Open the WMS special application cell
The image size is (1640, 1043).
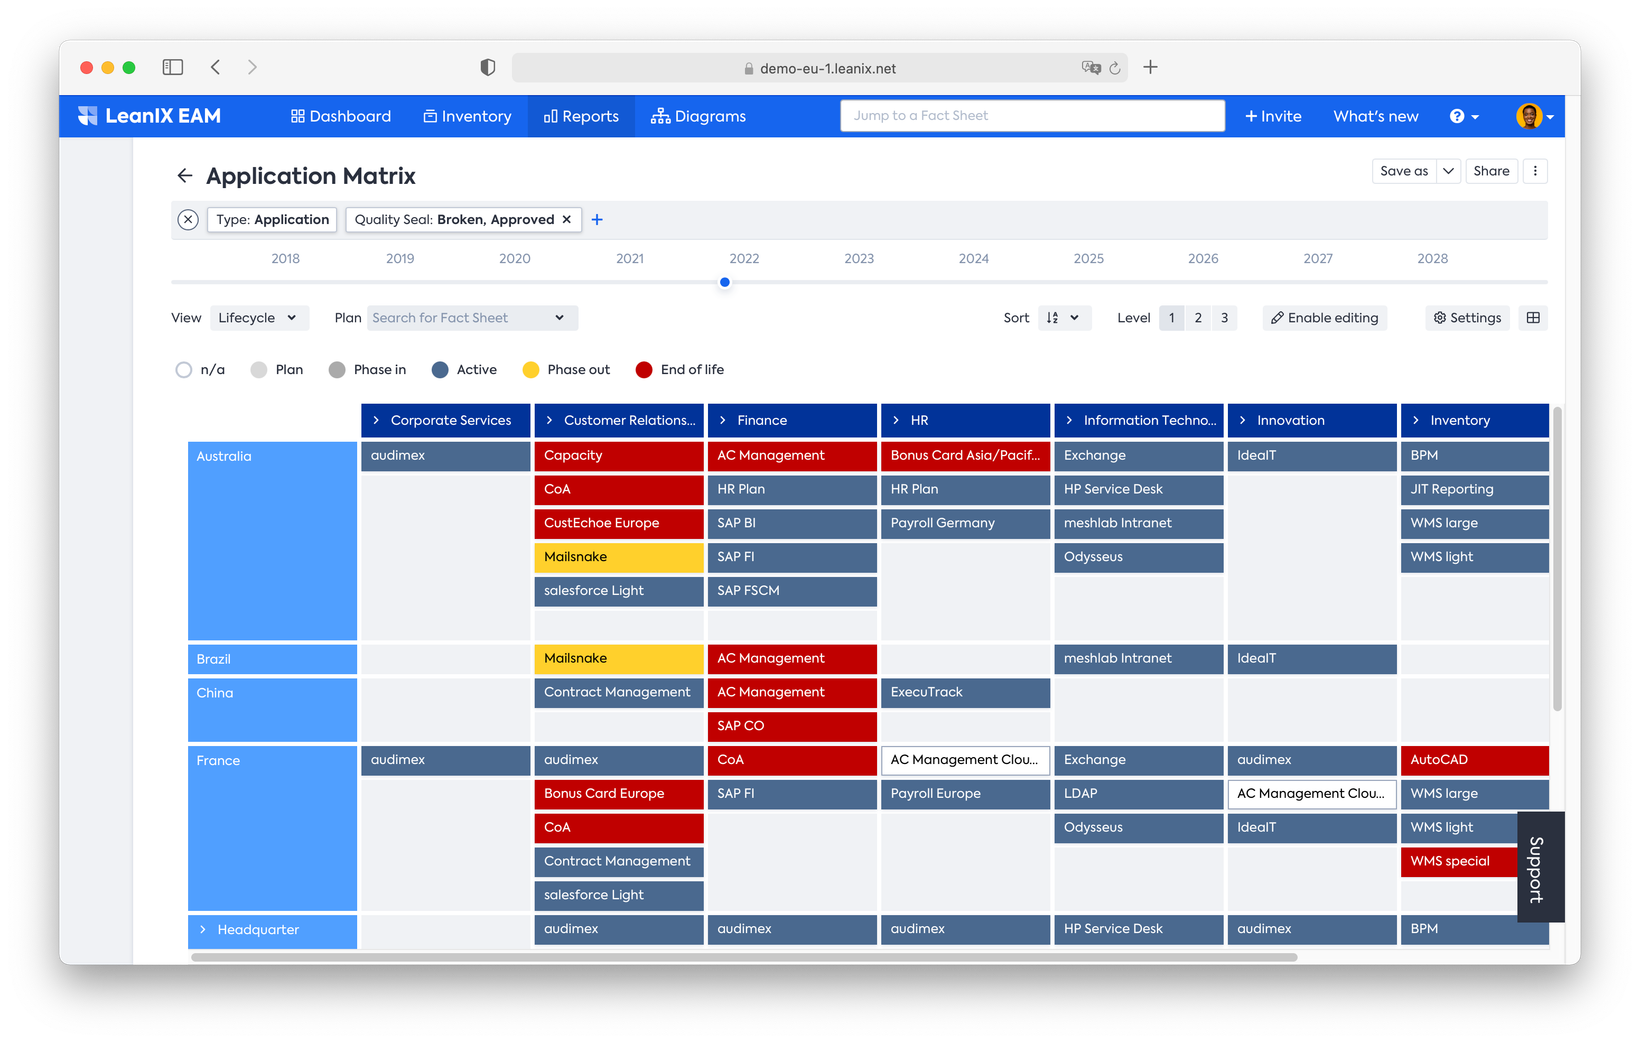click(x=1459, y=861)
